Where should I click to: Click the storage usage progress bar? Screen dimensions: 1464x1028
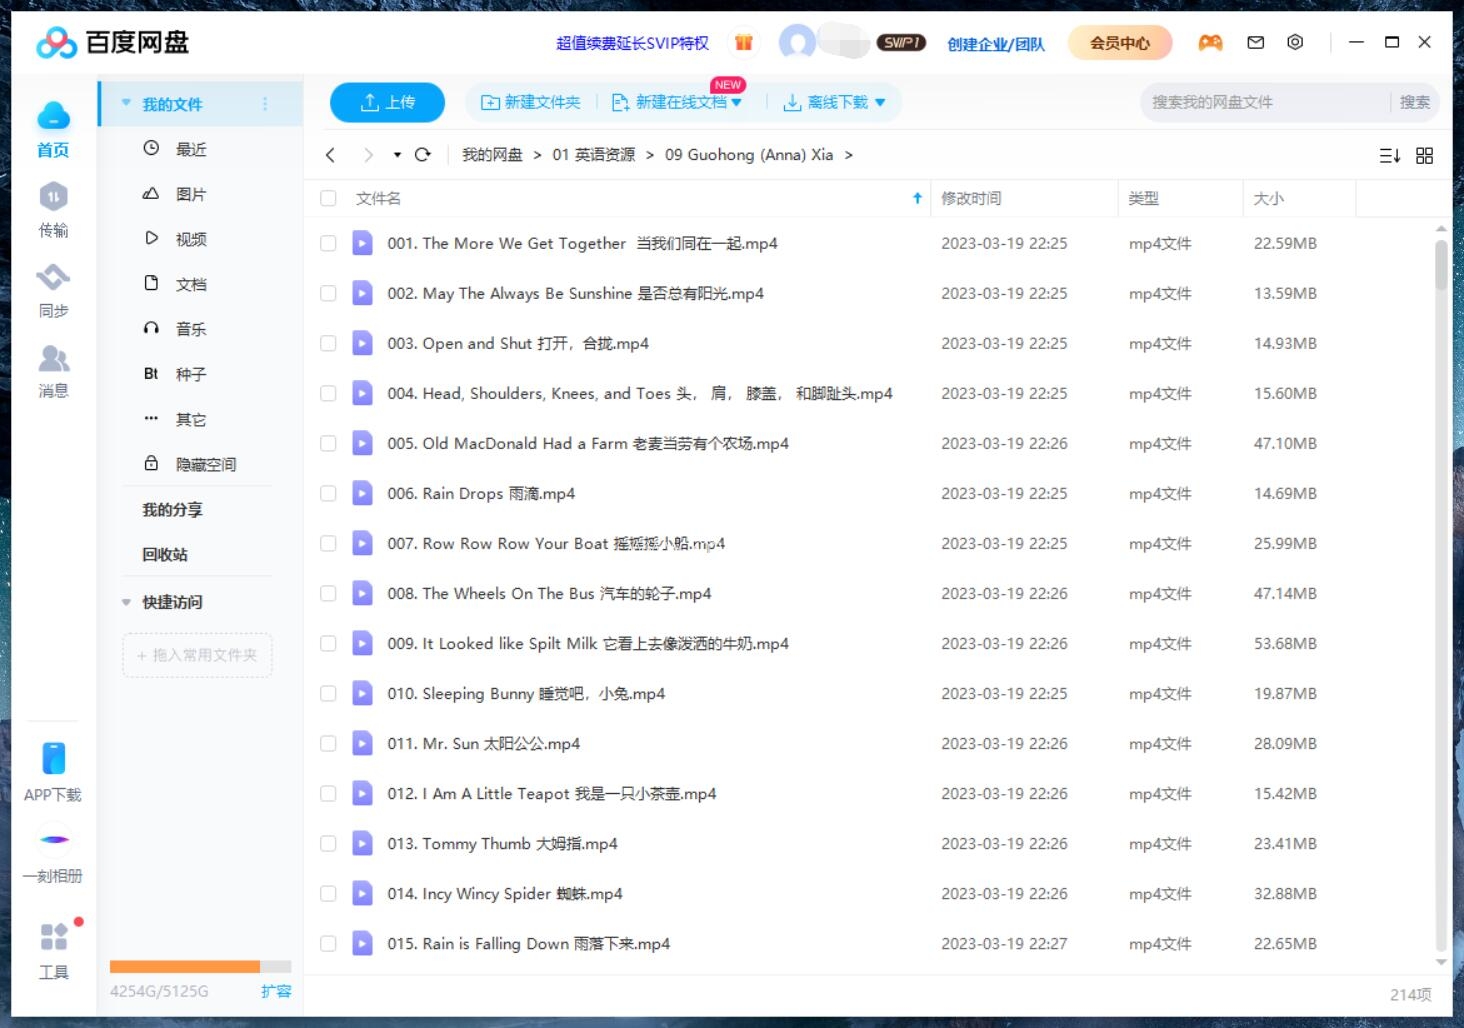tap(199, 966)
